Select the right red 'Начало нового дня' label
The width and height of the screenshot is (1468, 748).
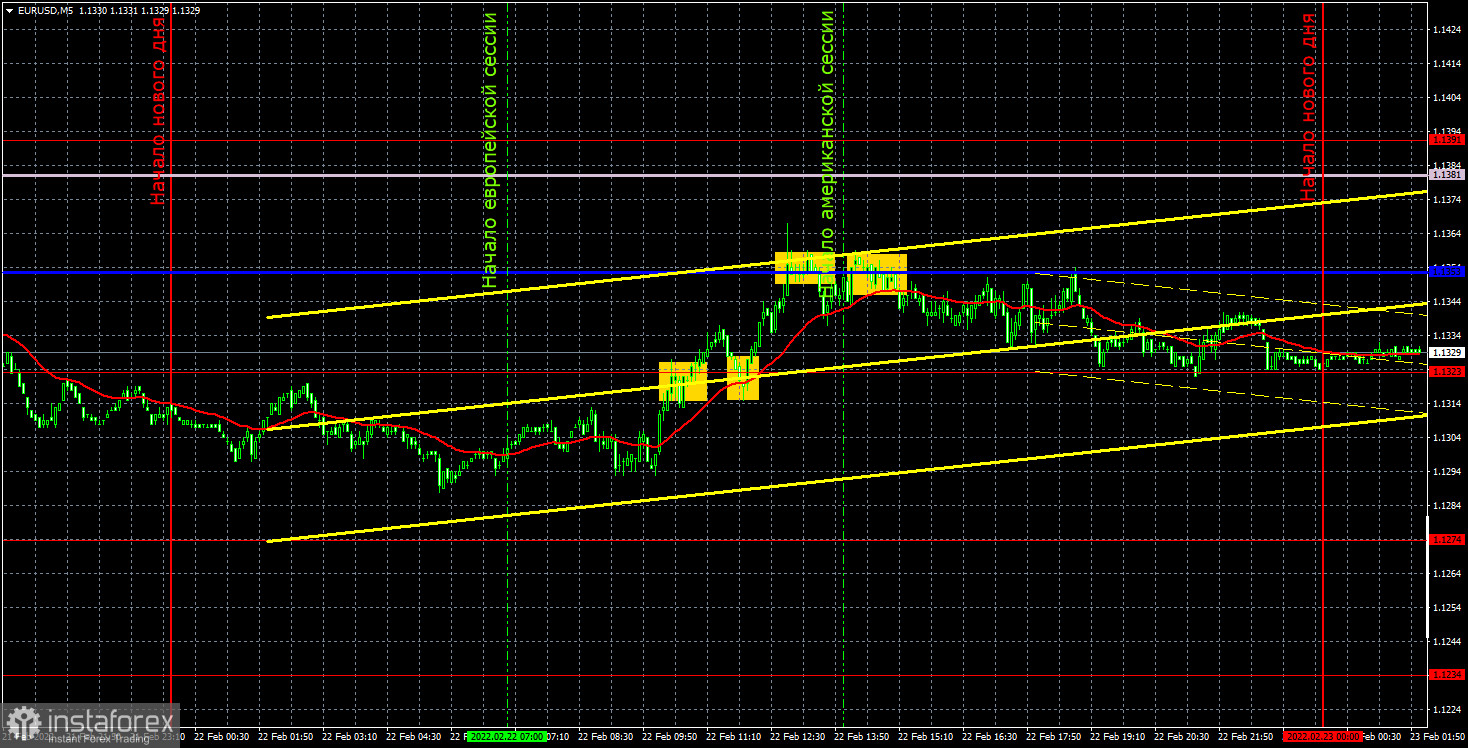coord(1309,107)
